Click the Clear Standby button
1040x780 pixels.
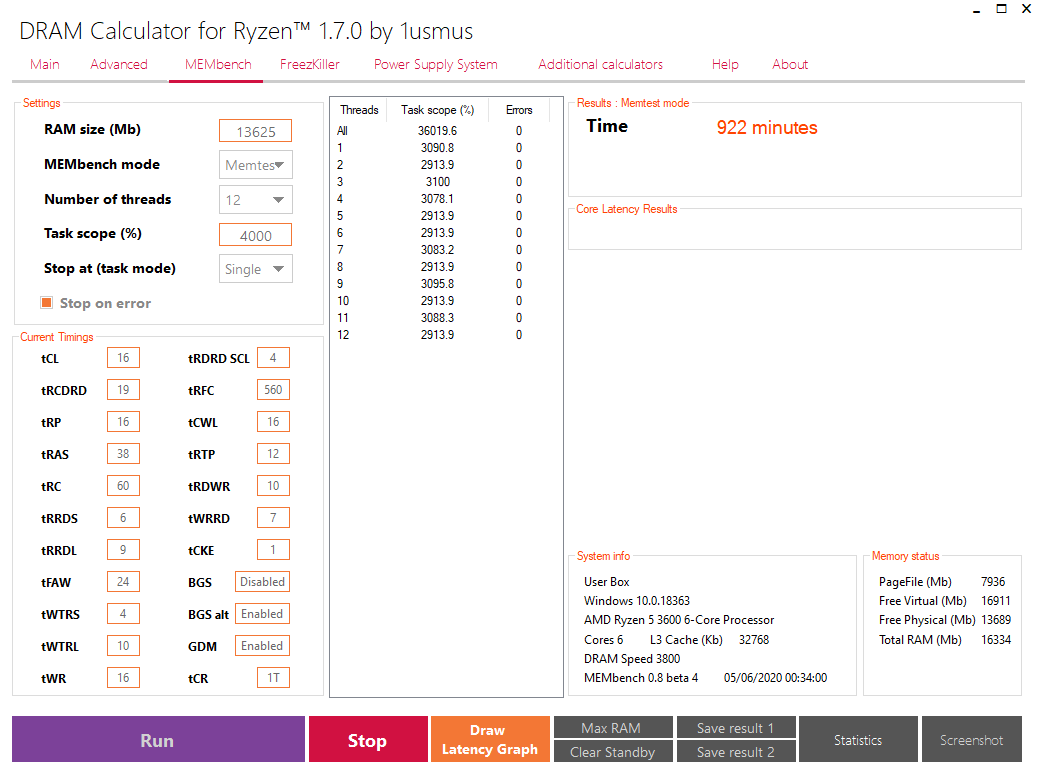pos(613,751)
